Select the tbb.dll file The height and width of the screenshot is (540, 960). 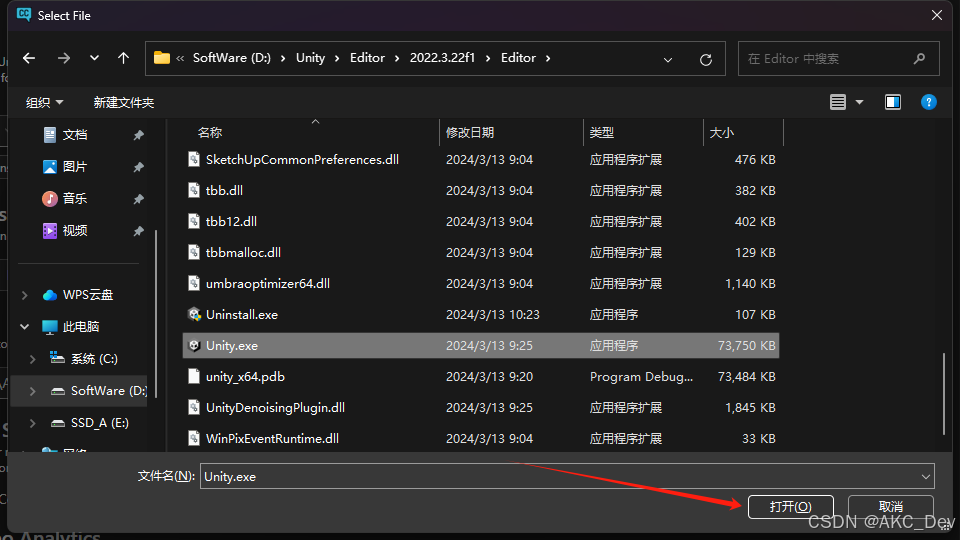click(481, 190)
